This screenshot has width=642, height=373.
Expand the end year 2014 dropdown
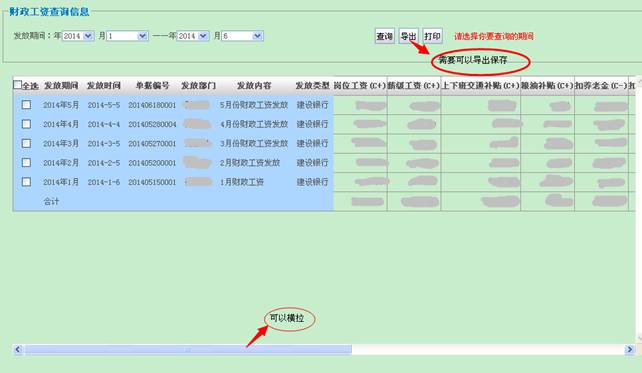[x=193, y=36]
